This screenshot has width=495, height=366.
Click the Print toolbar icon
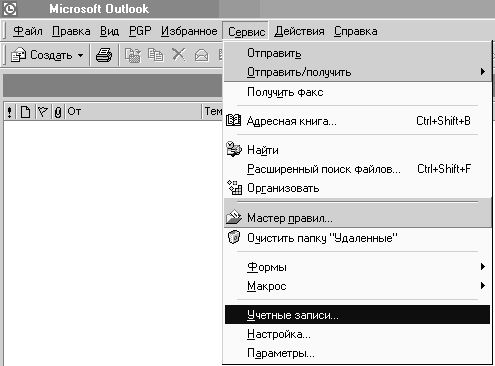click(x=104, y=55)
